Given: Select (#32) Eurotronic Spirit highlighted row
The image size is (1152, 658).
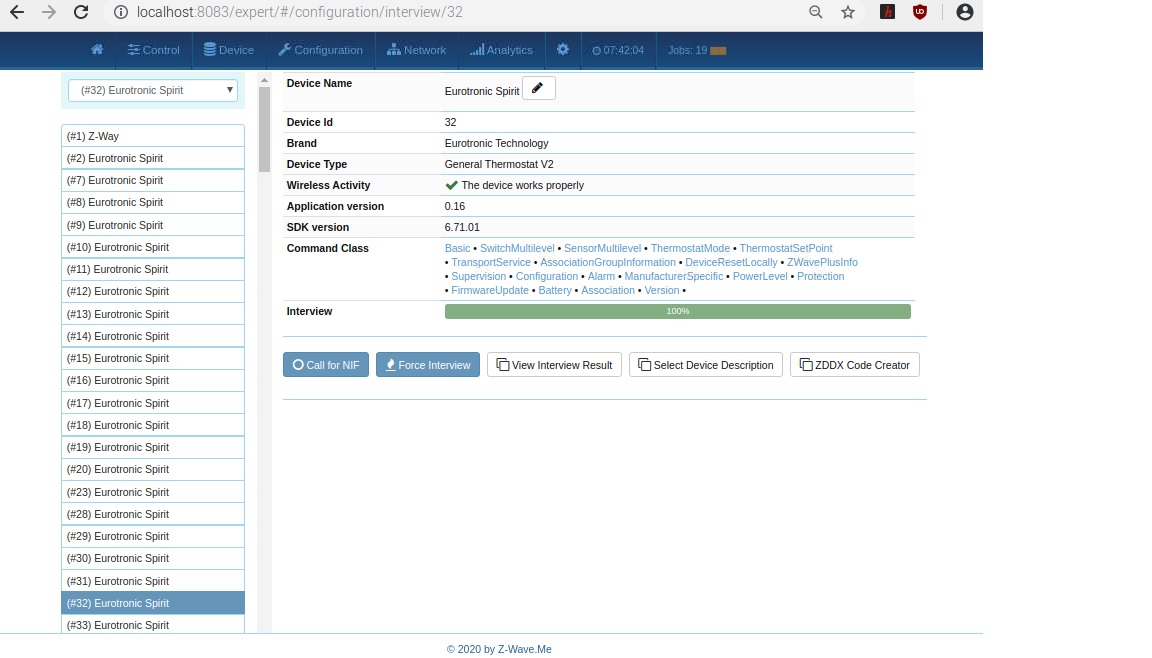Looking at the screenshot, I should point(153,602).
